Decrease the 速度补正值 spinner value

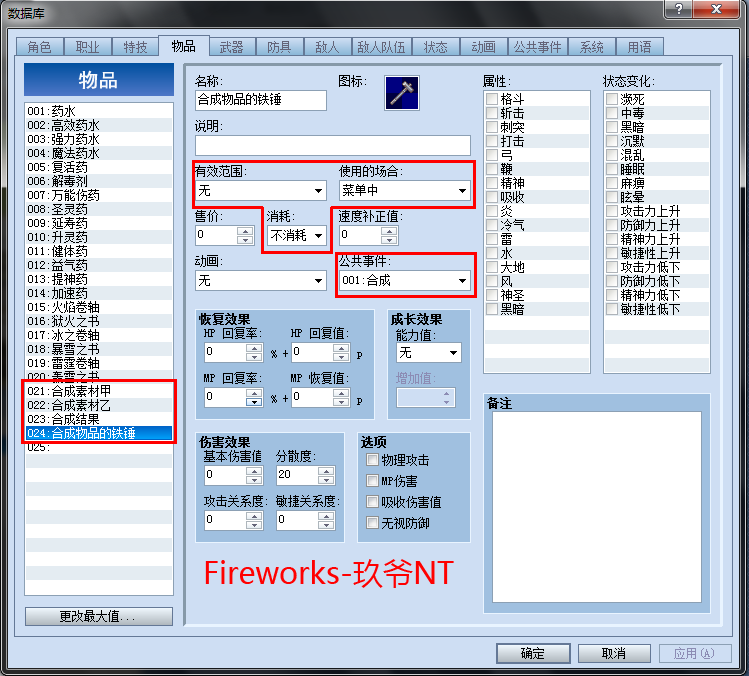click(389, 240)
